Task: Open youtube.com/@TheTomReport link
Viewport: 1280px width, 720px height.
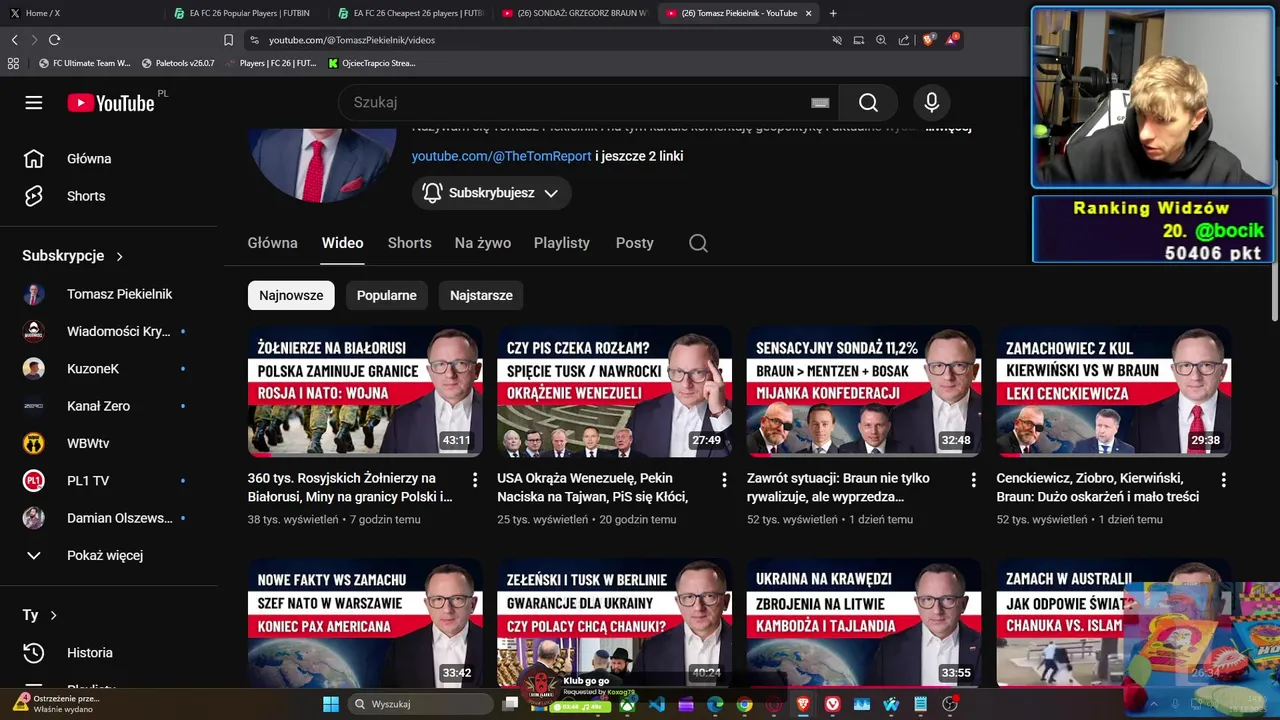Action: 501,156
